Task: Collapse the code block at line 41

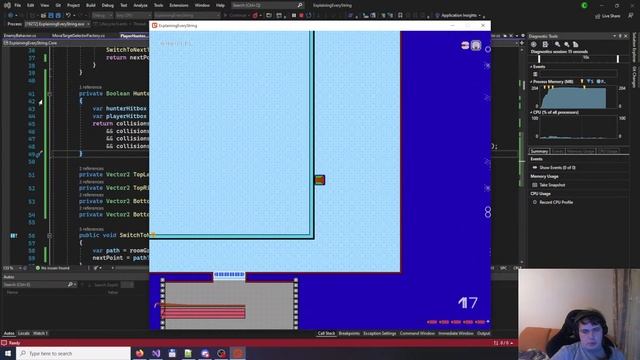Action: (x=49, y=94)
